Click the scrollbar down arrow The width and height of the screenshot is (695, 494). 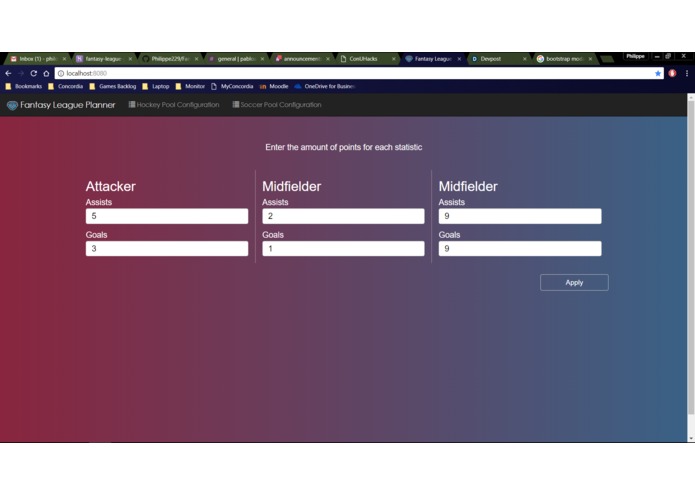point(691,438)
